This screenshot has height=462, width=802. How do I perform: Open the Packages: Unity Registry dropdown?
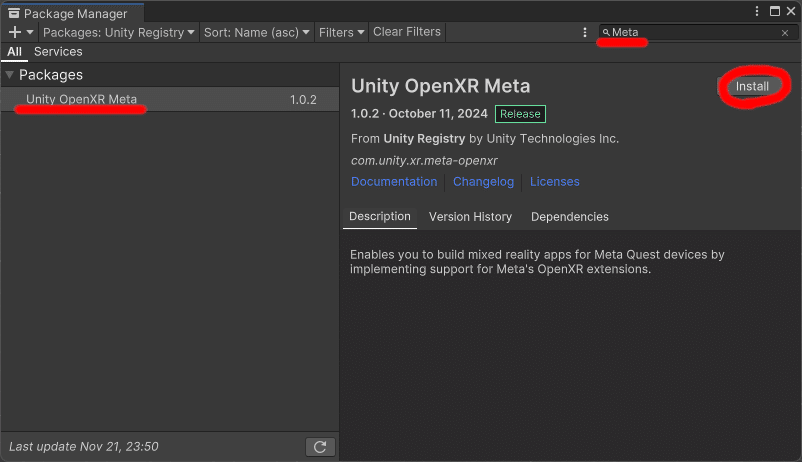click(118, 32)
